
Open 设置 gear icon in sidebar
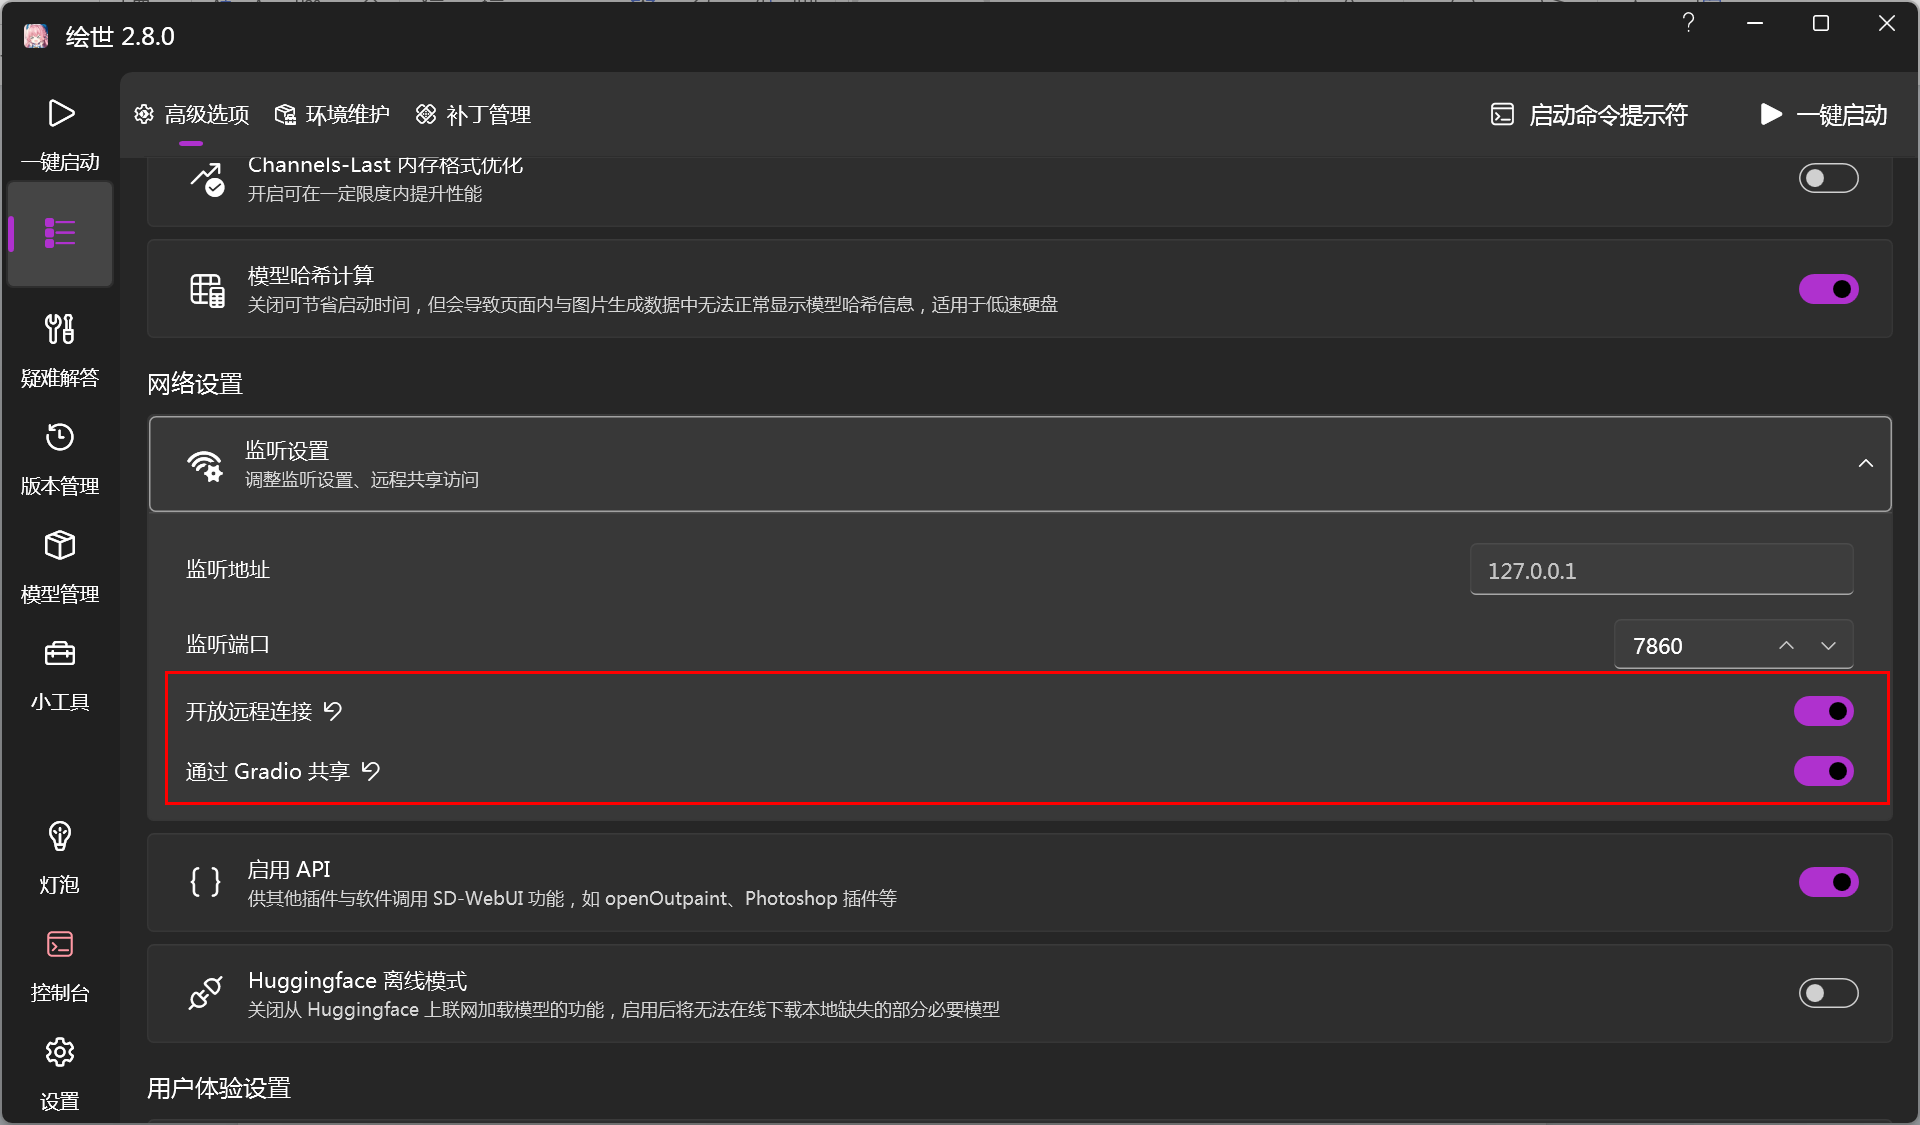(x=60, y=1053)
